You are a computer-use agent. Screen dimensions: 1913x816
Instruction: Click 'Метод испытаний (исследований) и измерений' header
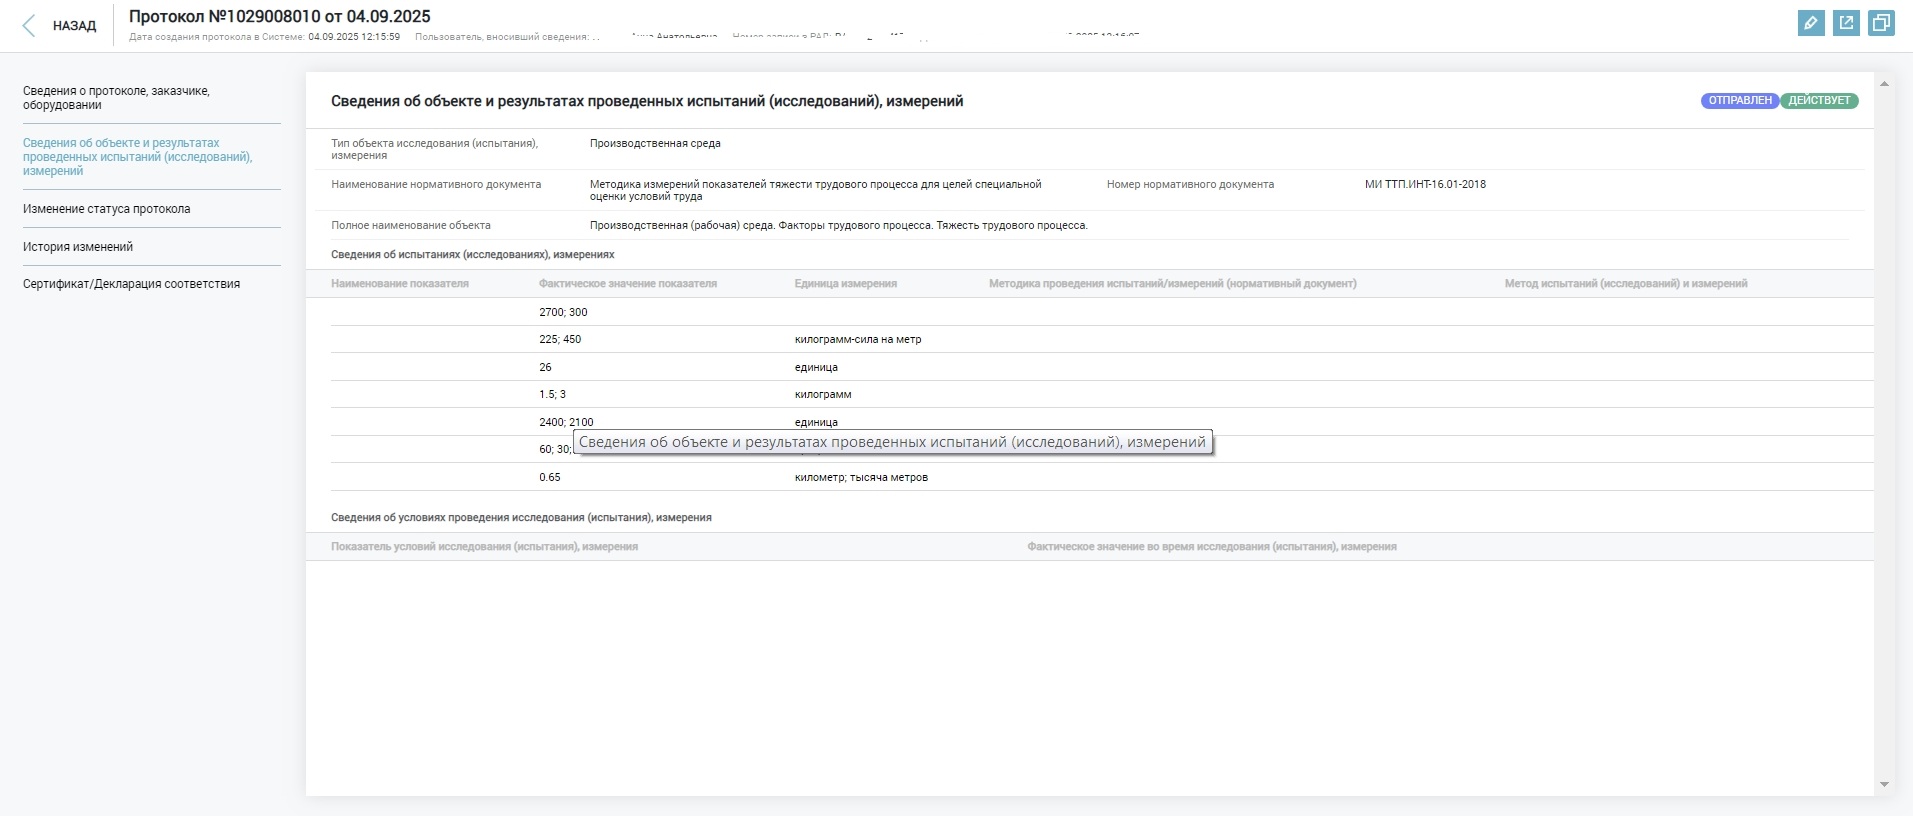1626,284
